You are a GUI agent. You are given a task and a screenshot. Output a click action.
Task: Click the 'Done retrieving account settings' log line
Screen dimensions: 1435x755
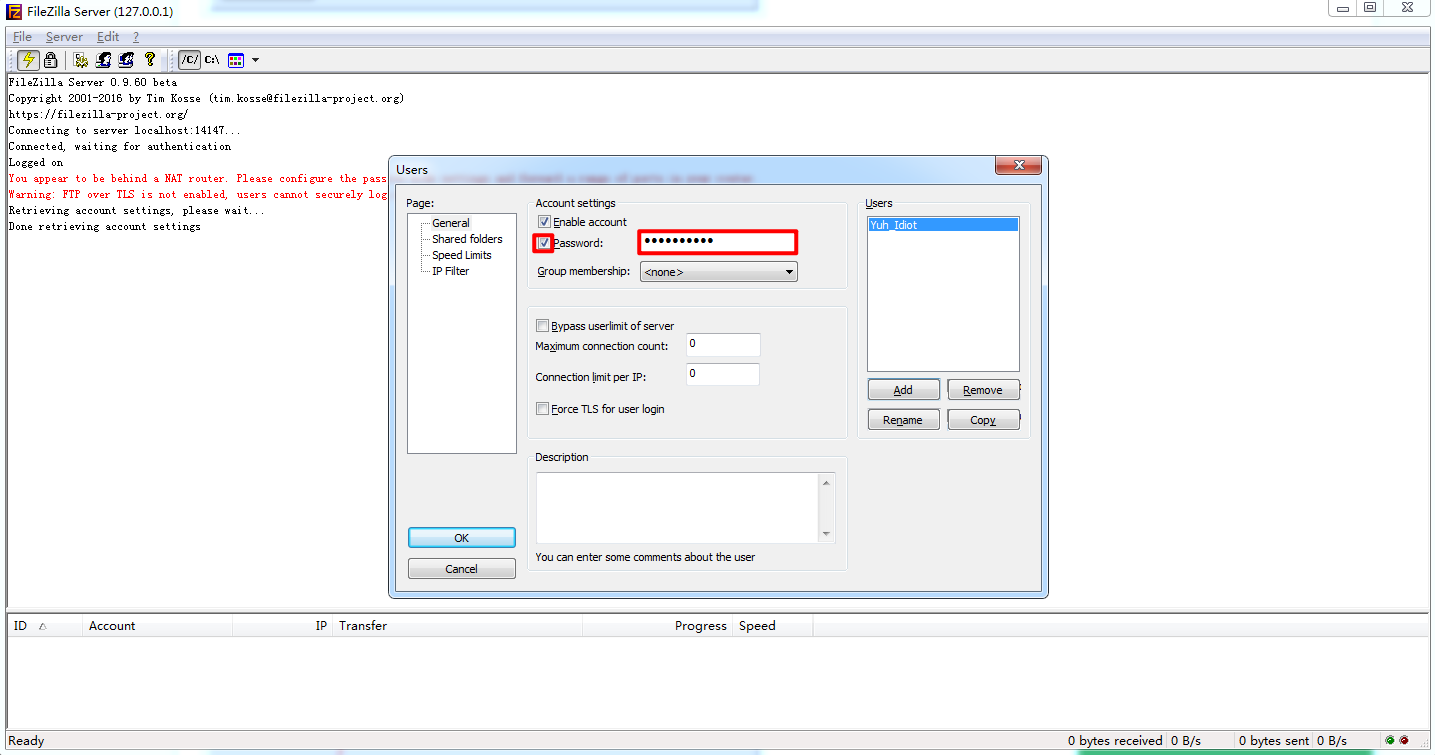coord(105,227)
